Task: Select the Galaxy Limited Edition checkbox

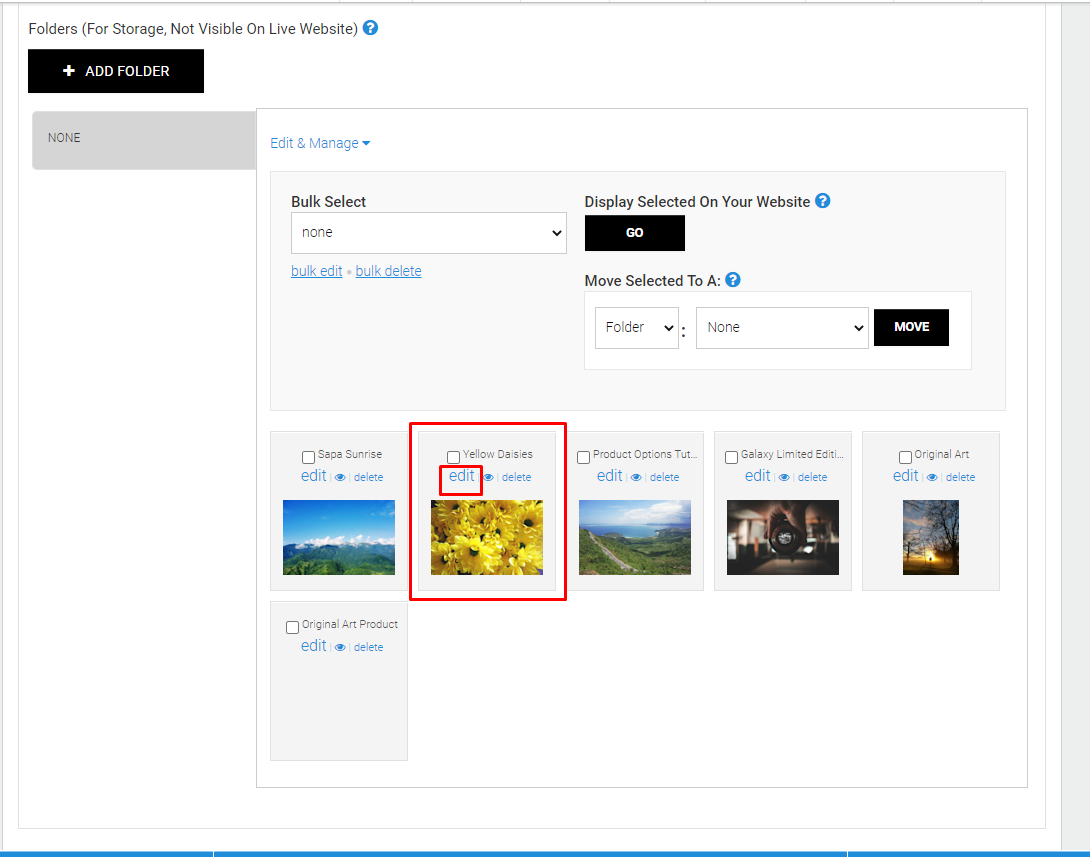Action: click(730, 456)
